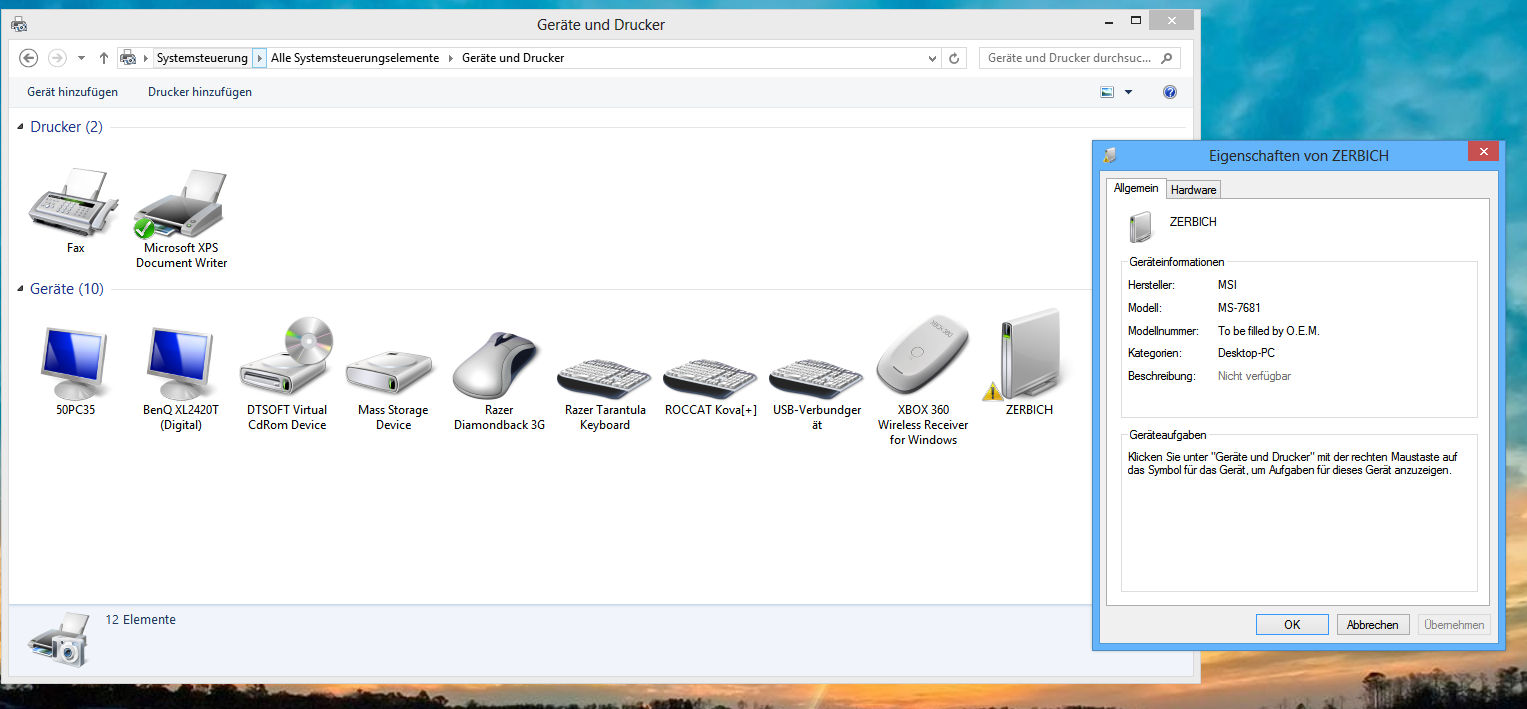Collapse the Drucker (2) group
This screenshot has width=1527, height=709.
coord(21,128)
